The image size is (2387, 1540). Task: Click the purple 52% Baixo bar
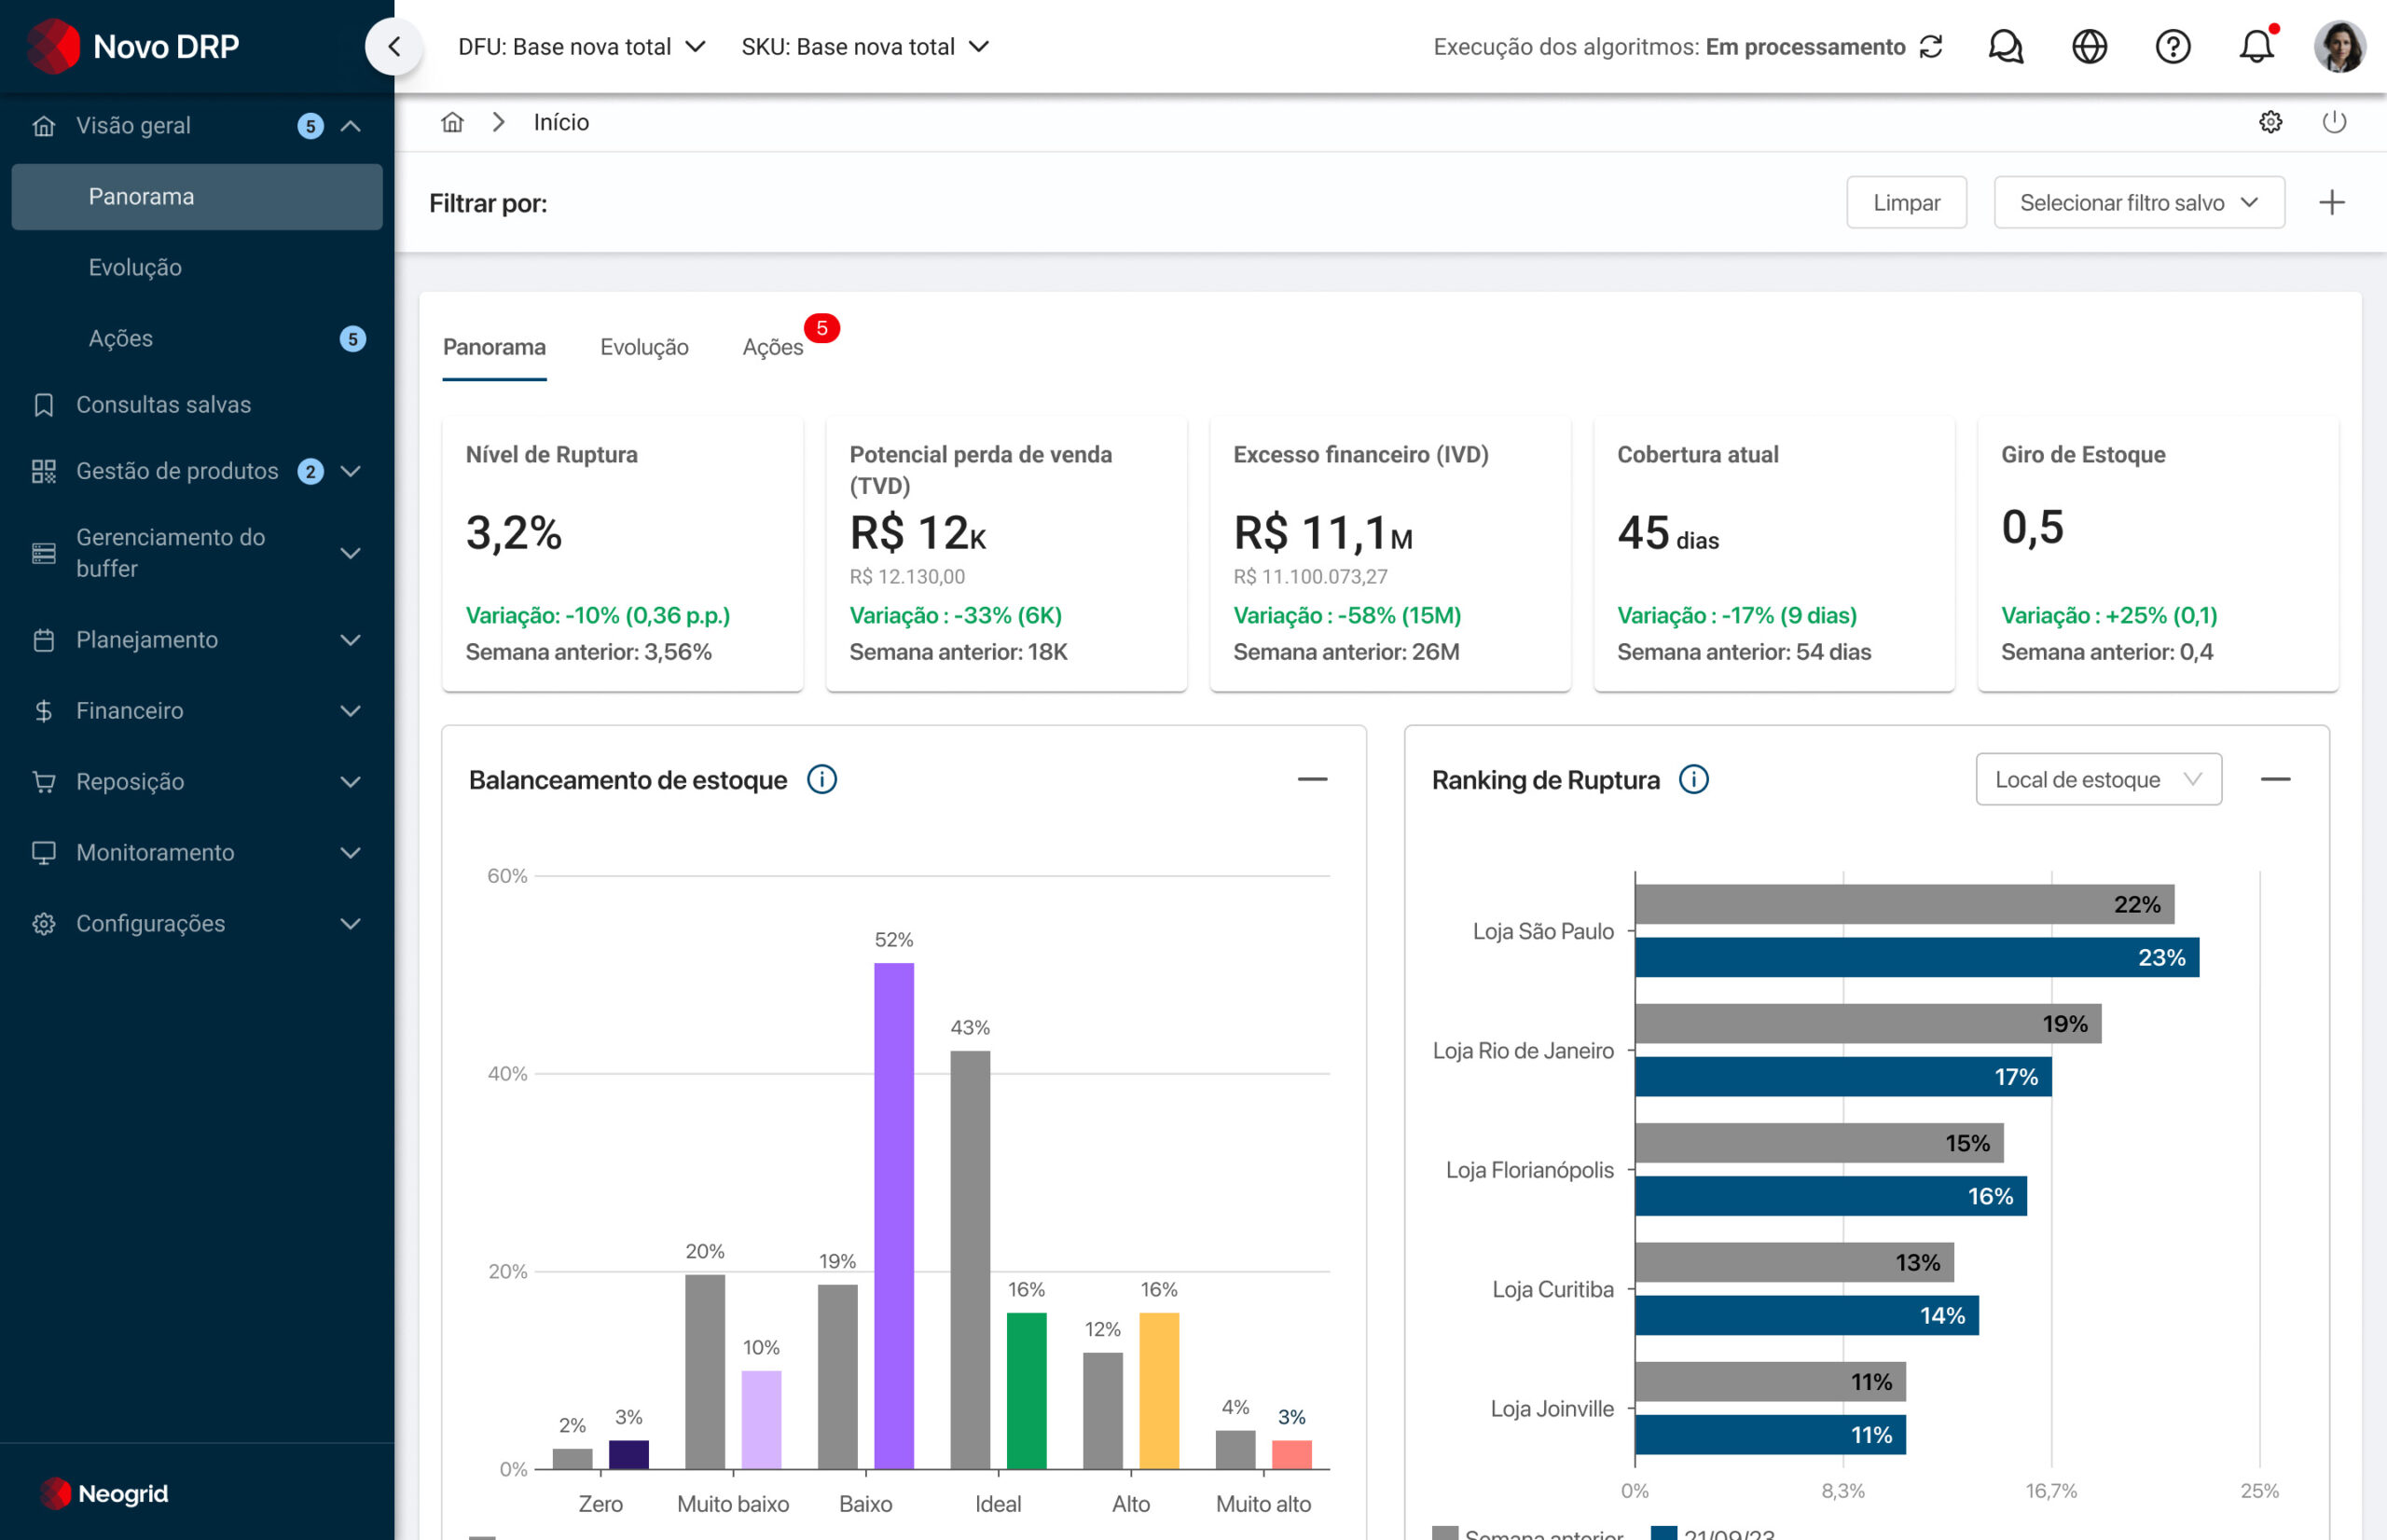(x=894, y=1216)
